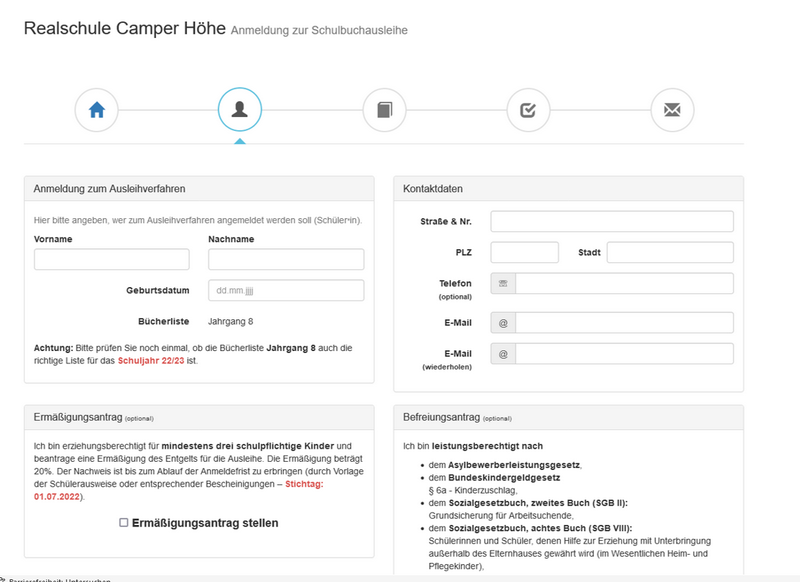Click the phone icon beside Telefon field
The image size is (800, 582).
[x=503, y=284]
